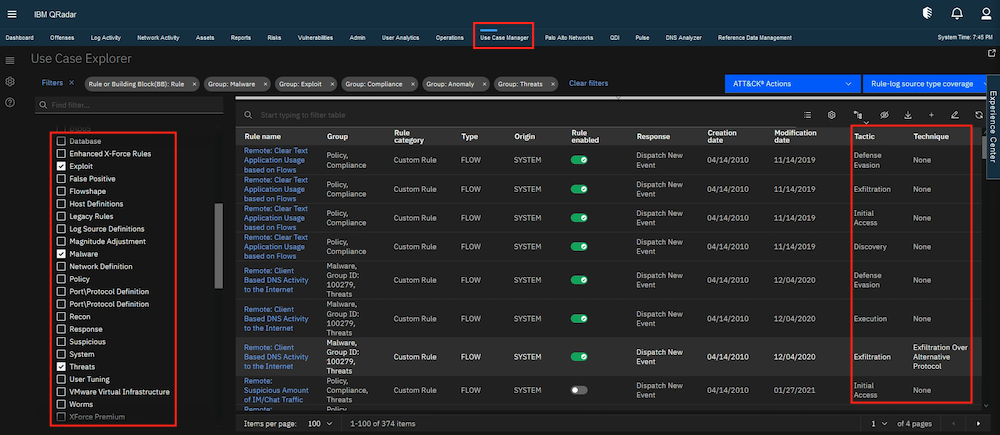Remove the 'Group: Threats' filter chip
The height and width of the screenshot is (435, 1000).
pos(552,84)
